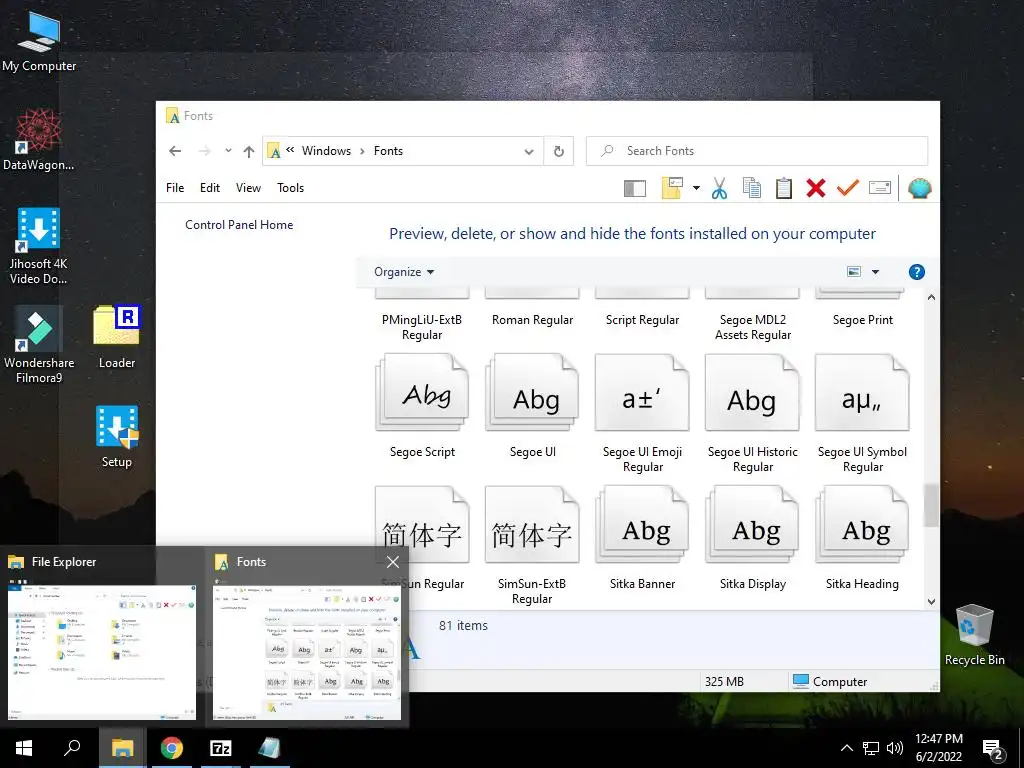Open 7-Zip from the taskbar
Image resolution: width=1024 pixels, height=768 pixels.
pos(221,748)
